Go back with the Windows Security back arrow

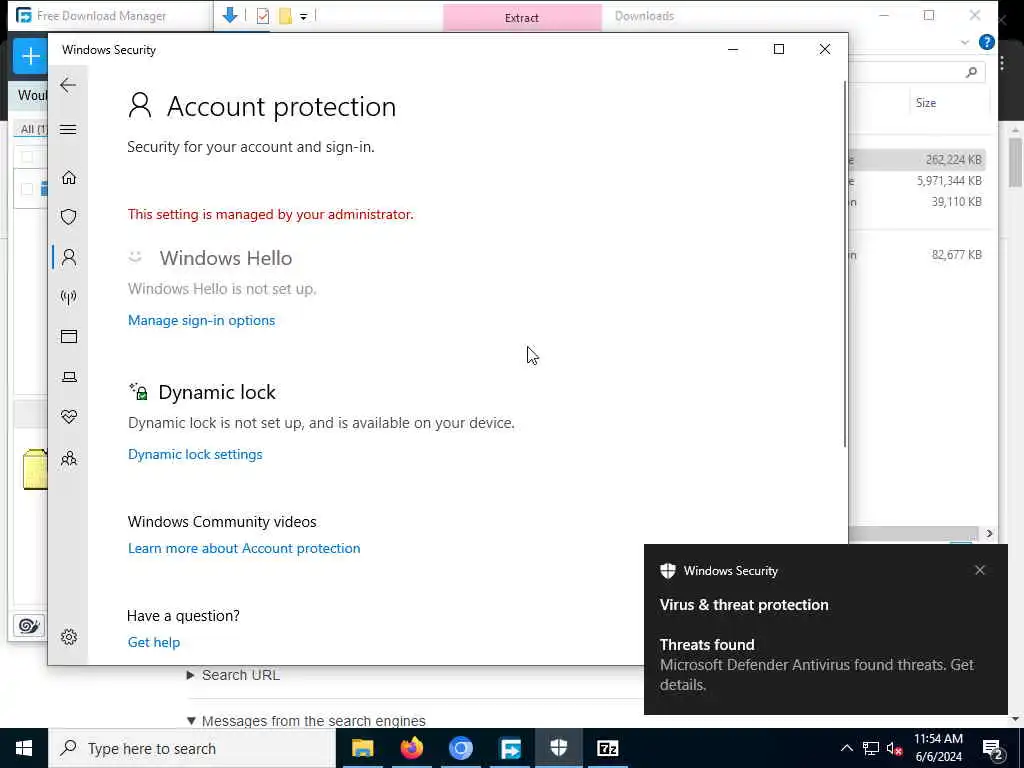tap(68, 85)
